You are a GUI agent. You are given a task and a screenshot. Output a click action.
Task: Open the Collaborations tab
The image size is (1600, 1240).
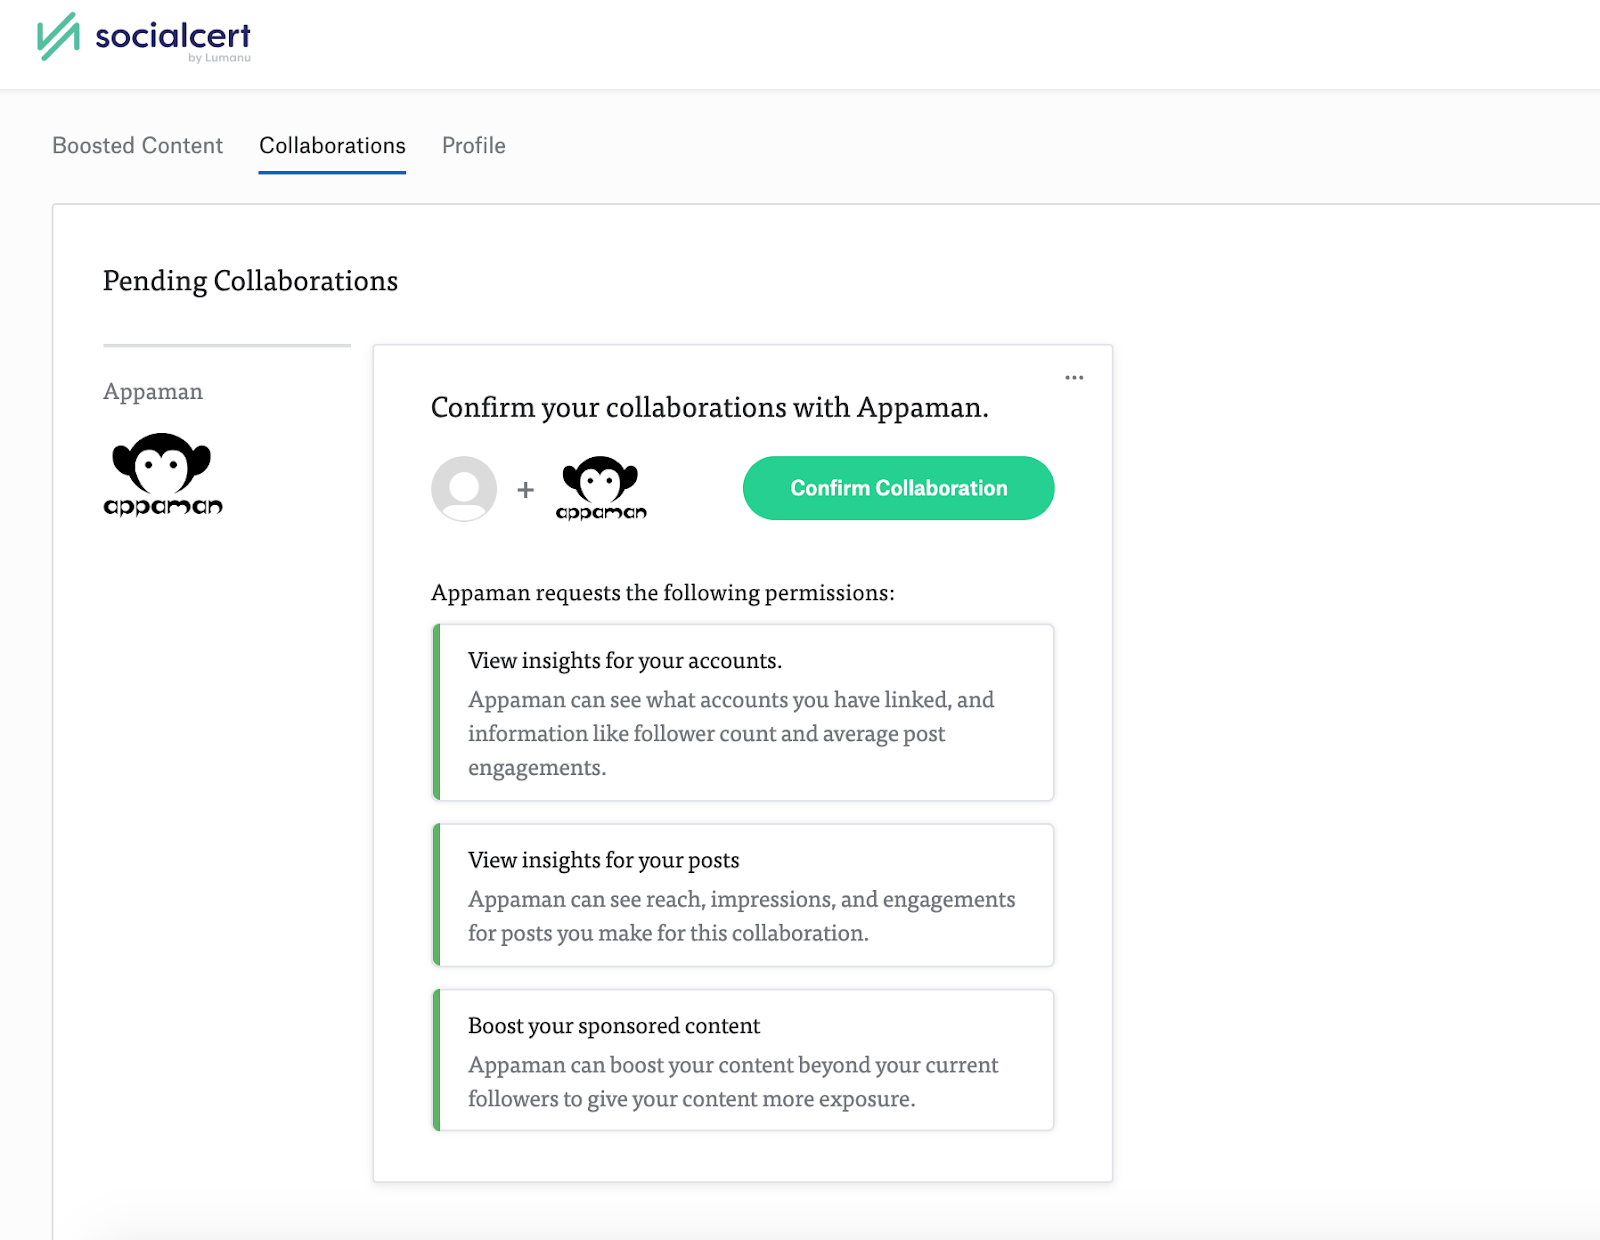[332, 146]
